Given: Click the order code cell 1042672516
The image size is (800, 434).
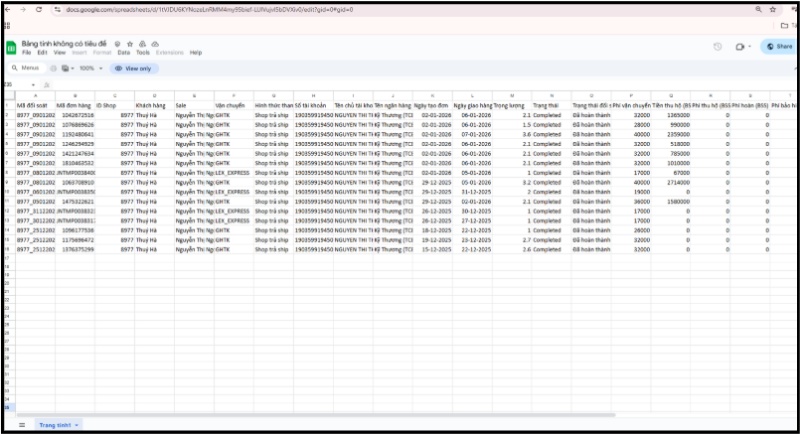Looking at the screenshot, I should 75,115.
